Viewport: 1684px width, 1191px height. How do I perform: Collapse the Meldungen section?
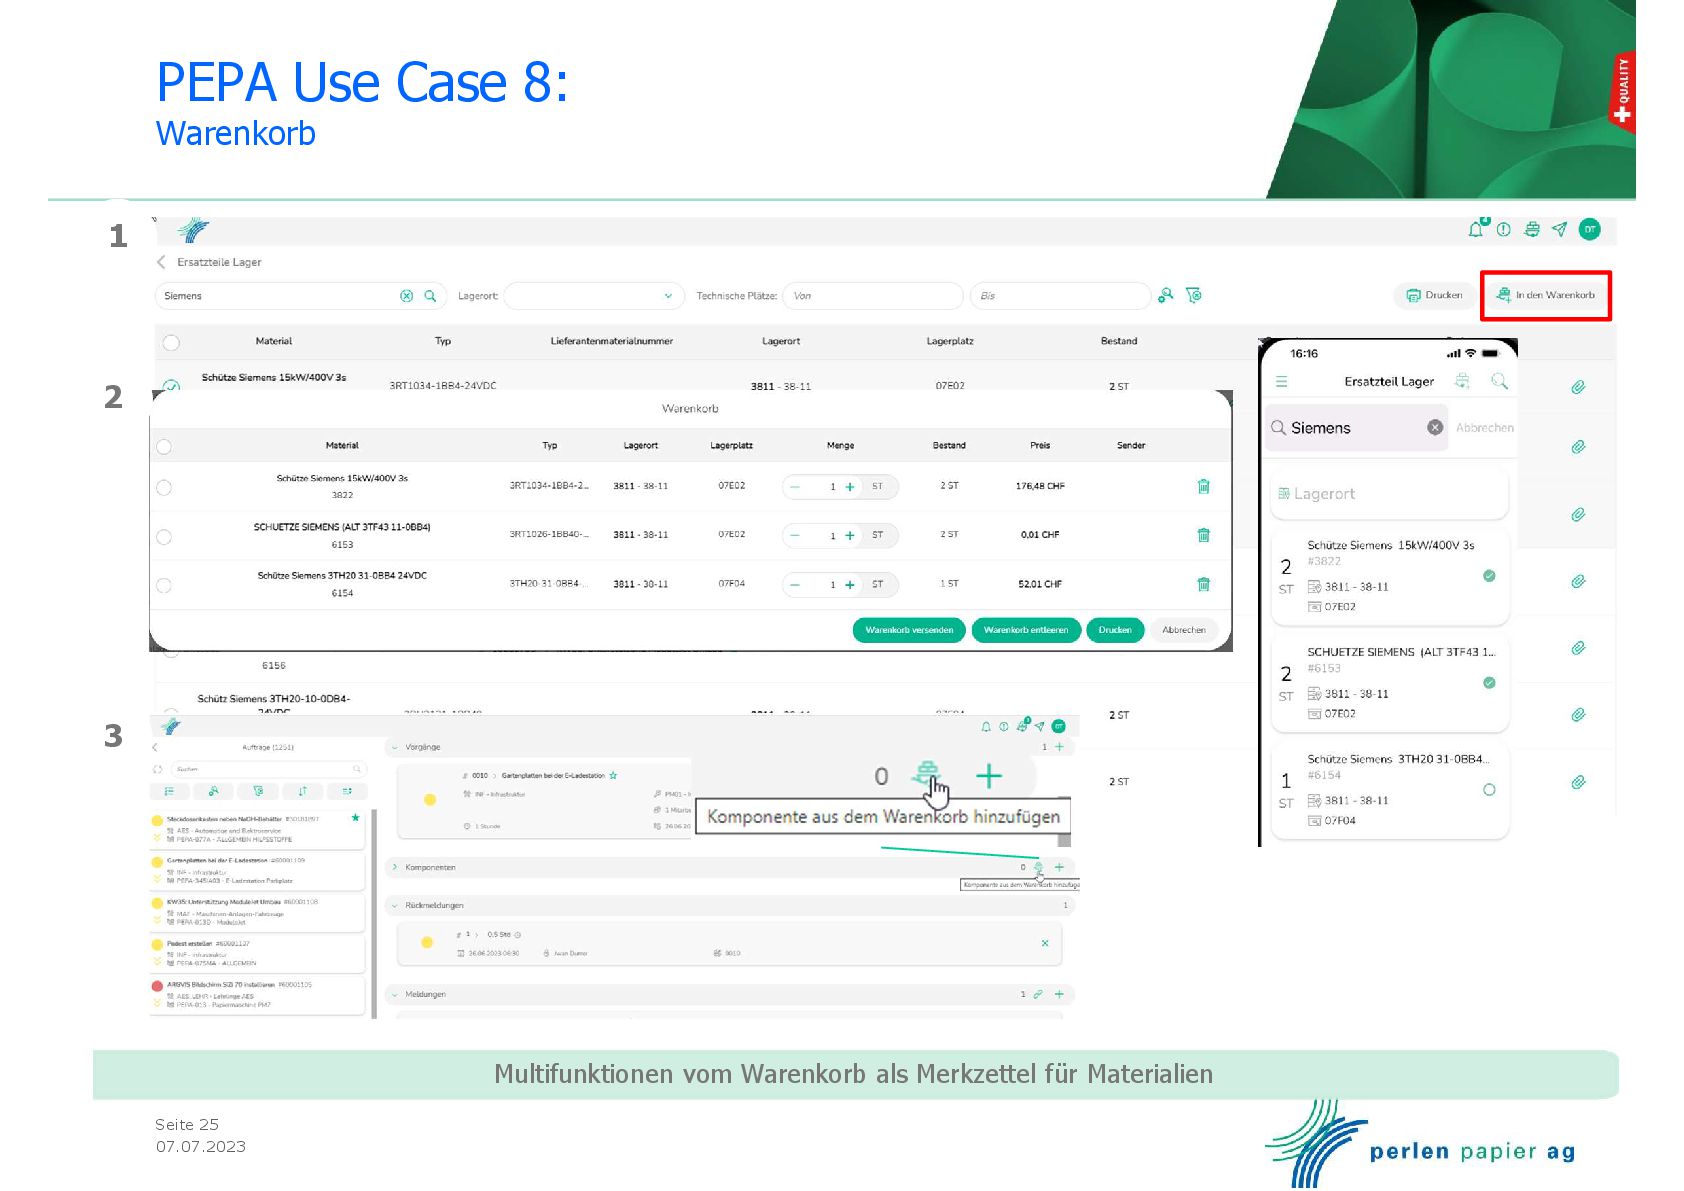[395, 994]
